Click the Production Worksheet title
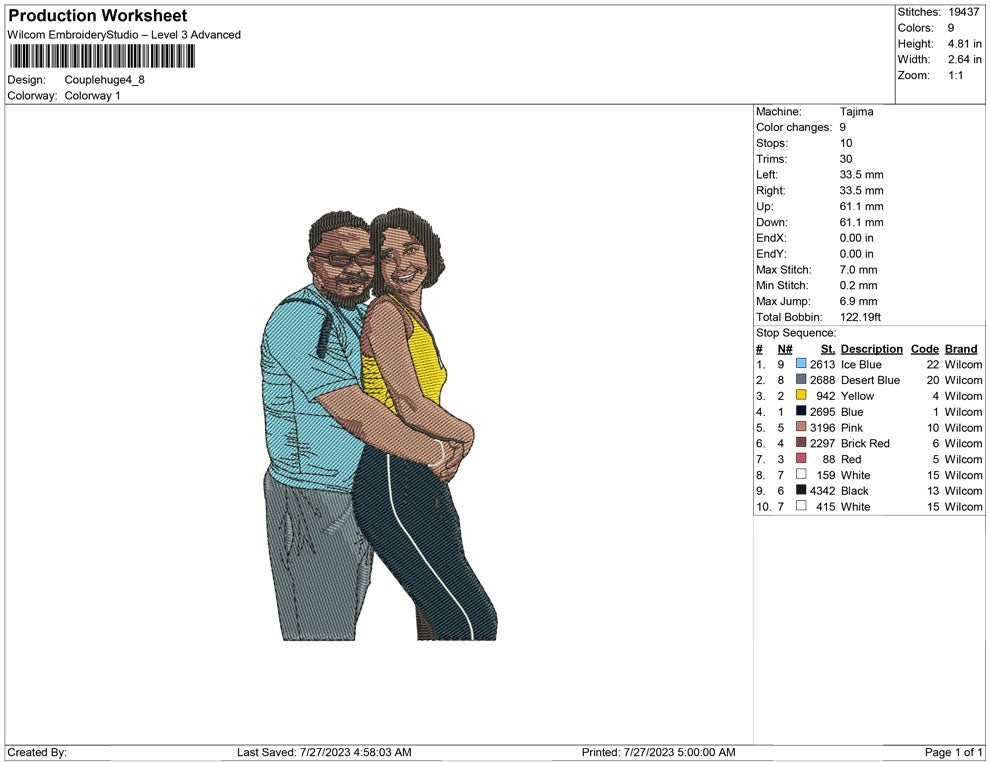 pos(98,16)
